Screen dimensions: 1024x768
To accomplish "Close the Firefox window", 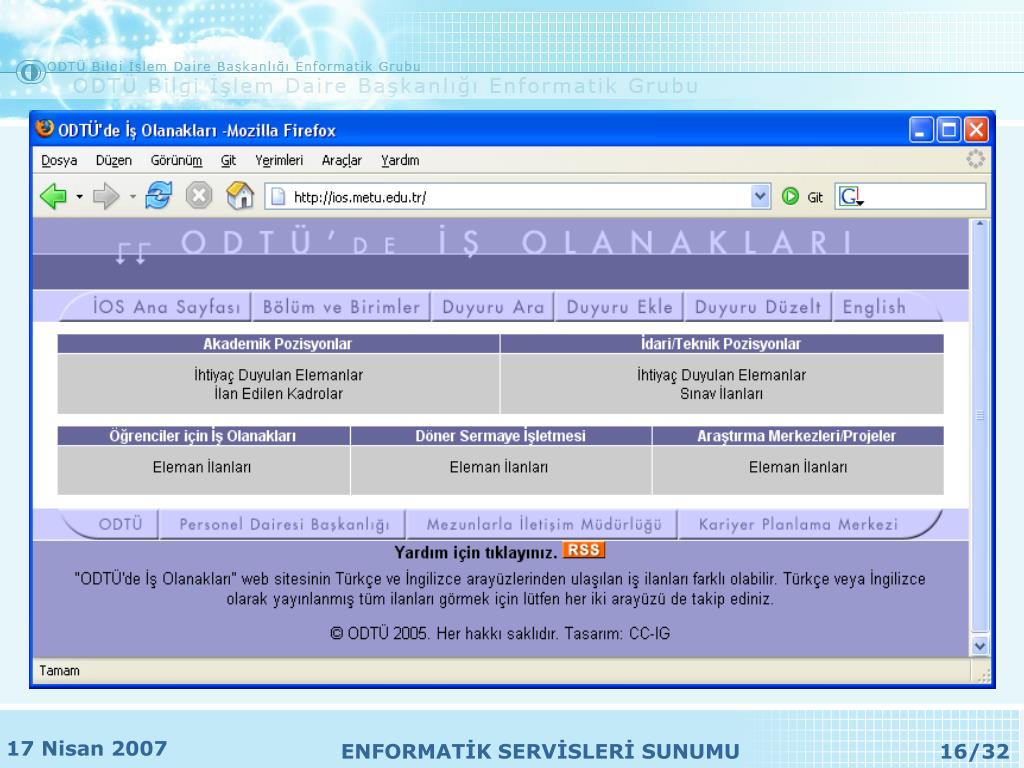I will click(x=976, y=129).
